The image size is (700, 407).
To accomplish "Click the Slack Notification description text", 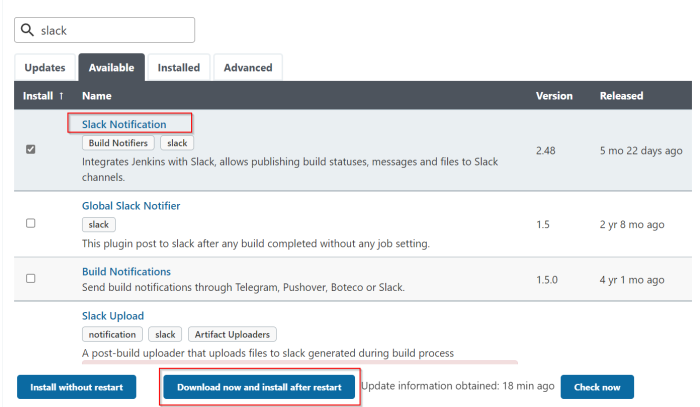I will [290, 169].
